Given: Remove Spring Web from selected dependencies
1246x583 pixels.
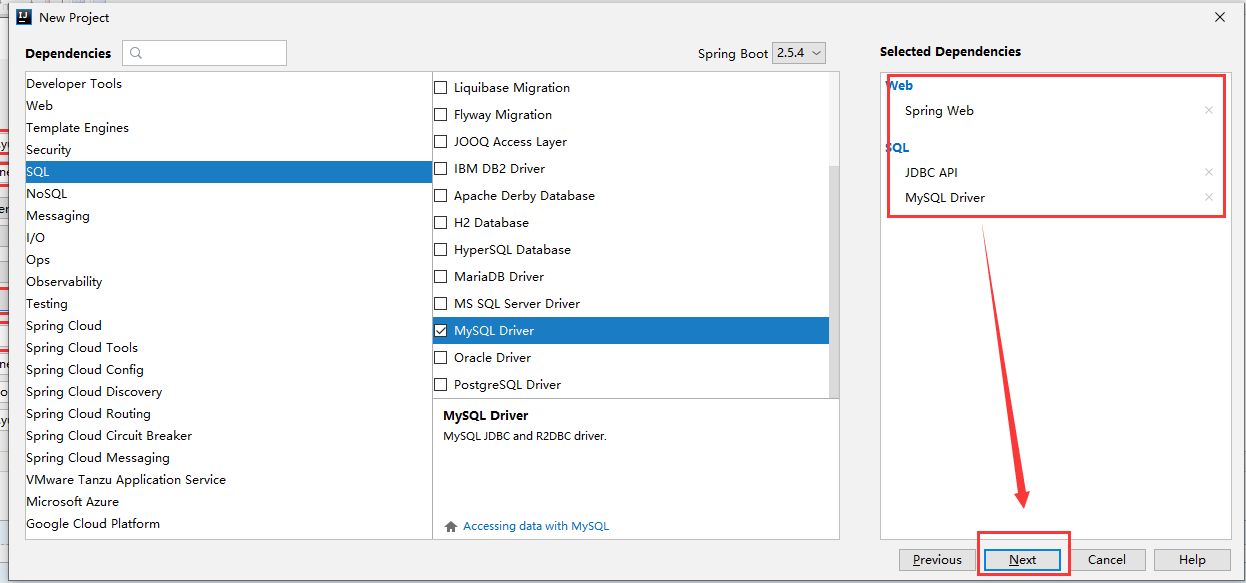Looking at the screenshot, I should 1208,111.
